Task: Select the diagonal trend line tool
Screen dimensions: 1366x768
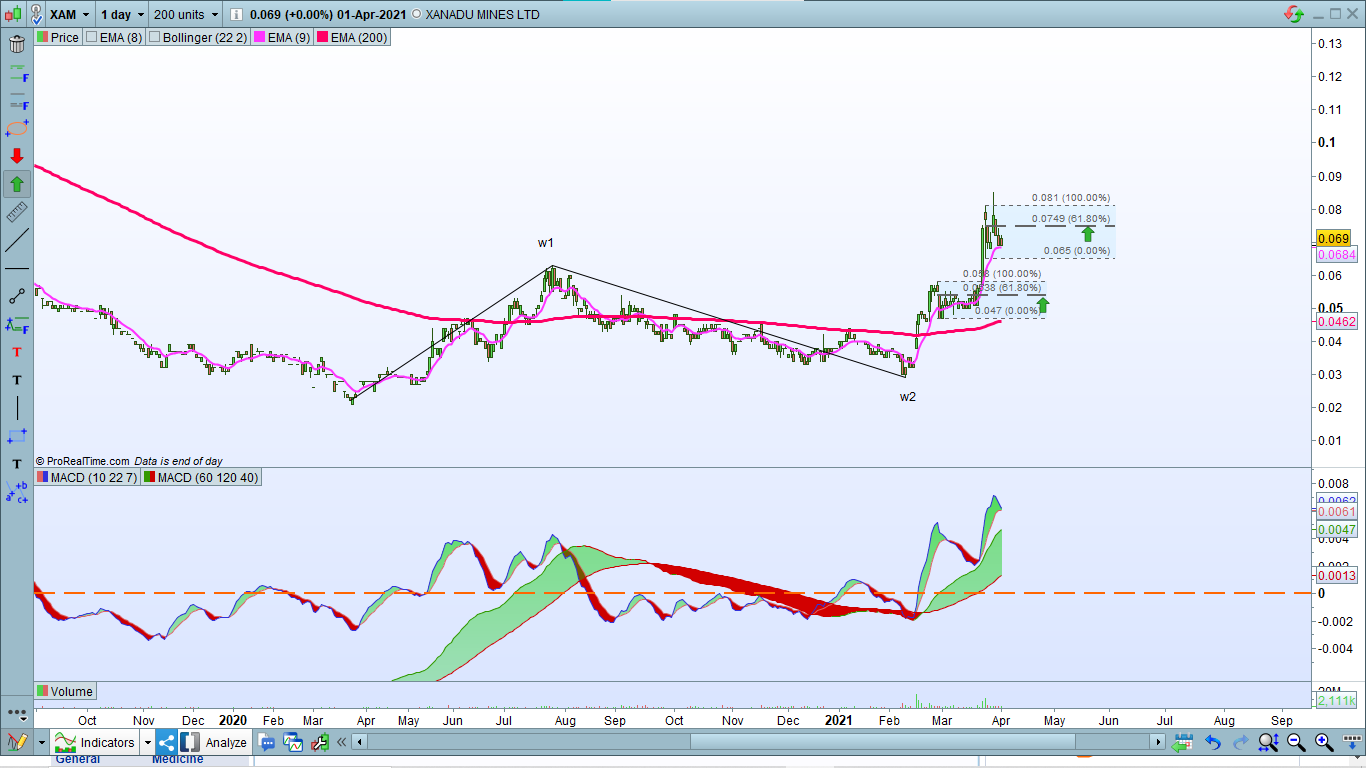Action: [17, 240]
